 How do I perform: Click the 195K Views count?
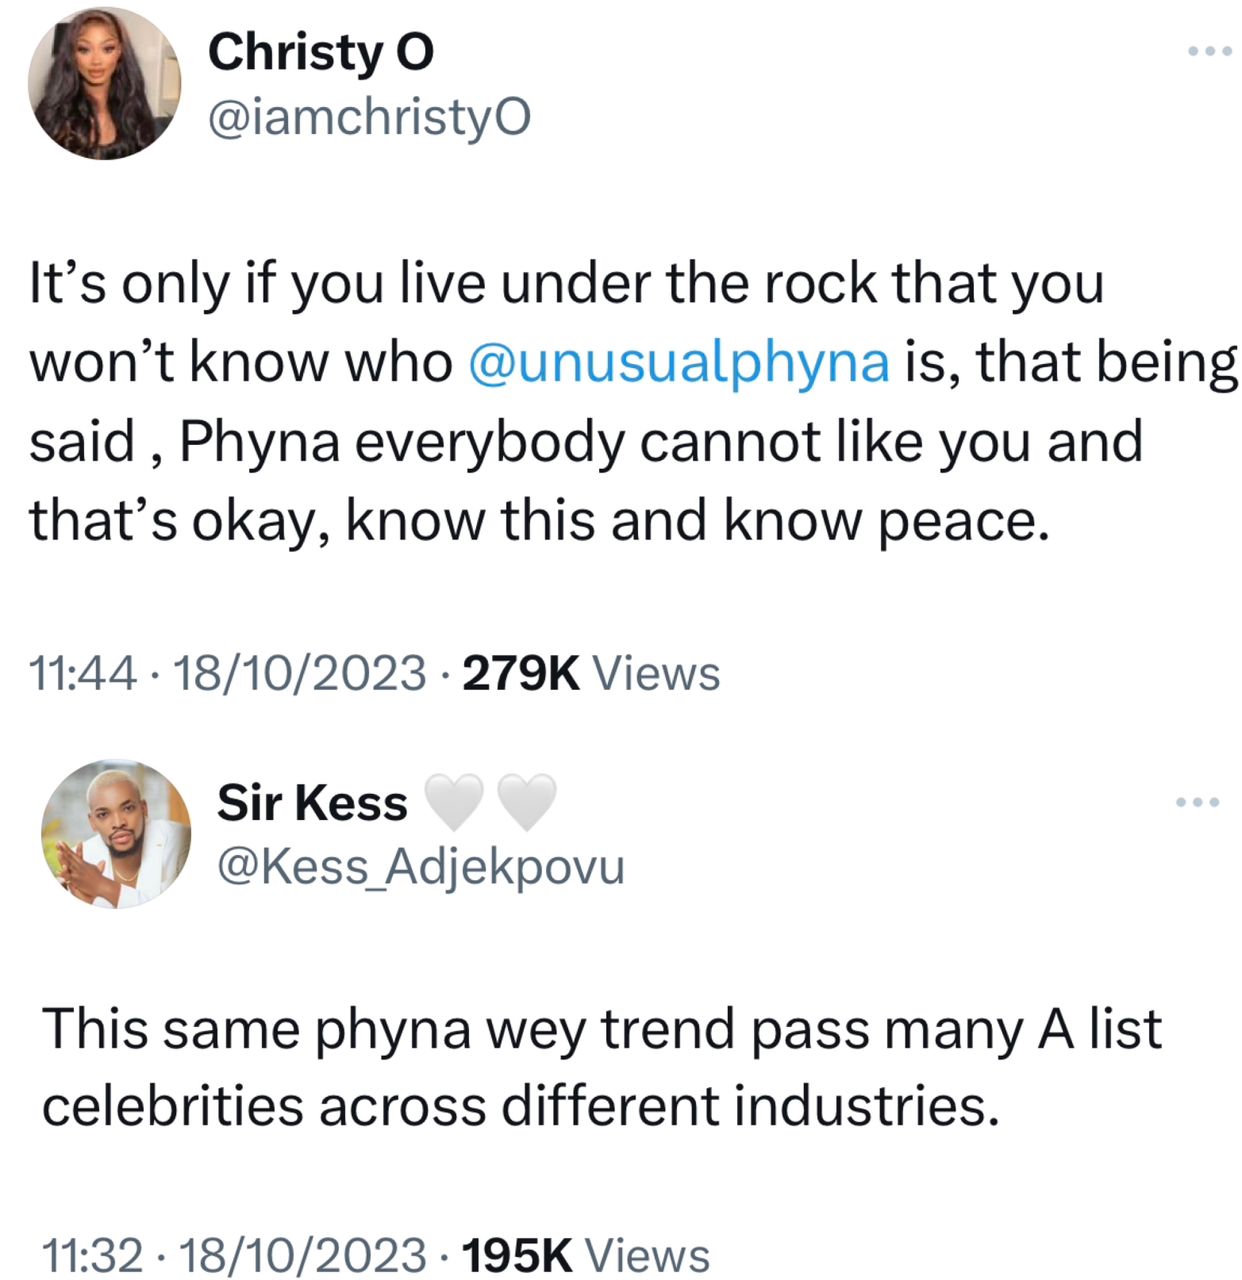click(x=585, y=1255)
